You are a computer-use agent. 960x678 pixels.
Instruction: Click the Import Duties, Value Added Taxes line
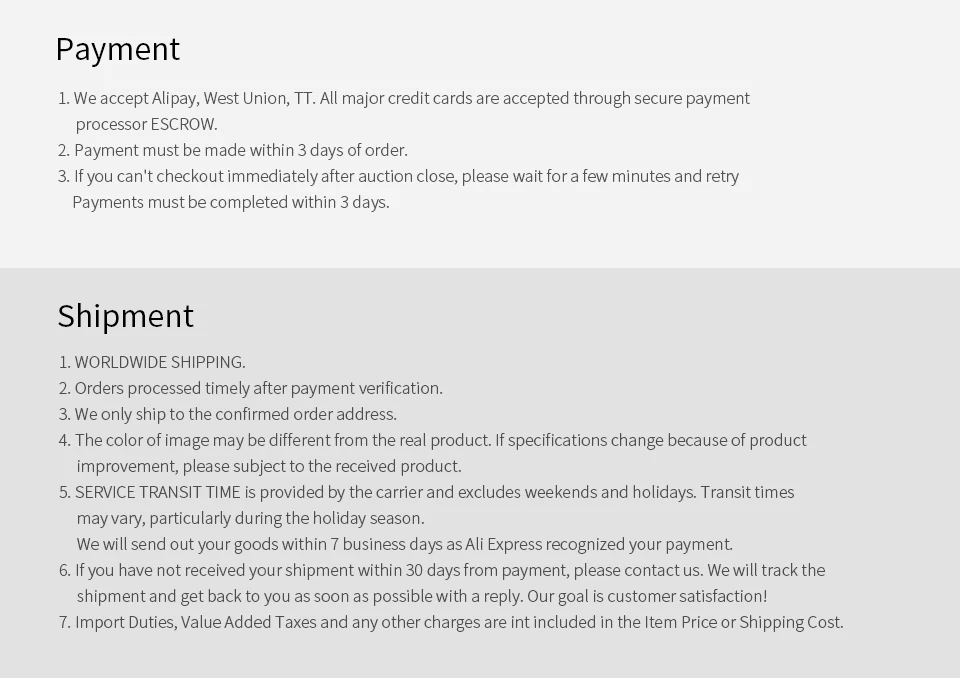pos(451,622)
